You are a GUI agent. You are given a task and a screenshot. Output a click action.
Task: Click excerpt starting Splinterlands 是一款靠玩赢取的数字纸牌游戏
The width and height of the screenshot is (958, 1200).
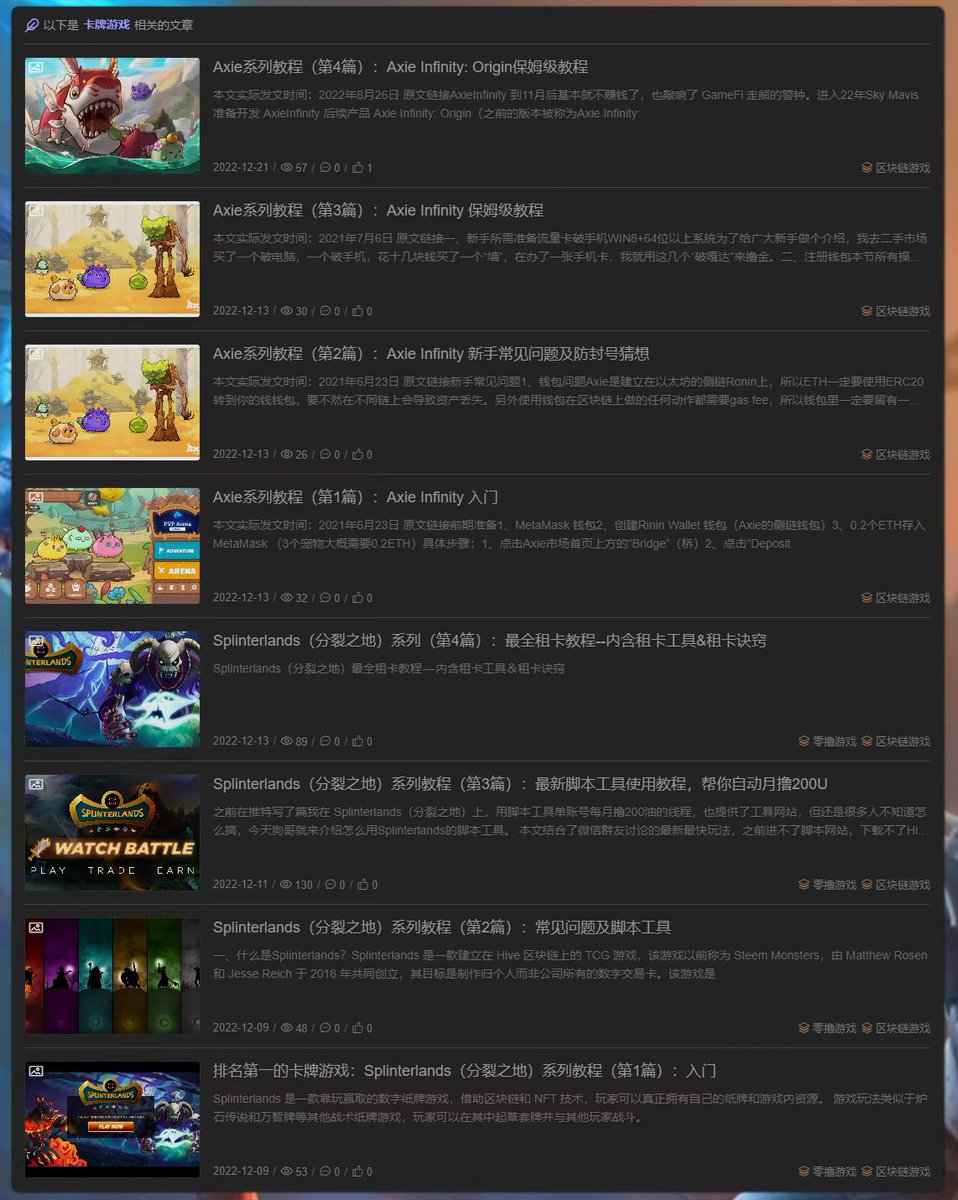(x=570, y=1107)
